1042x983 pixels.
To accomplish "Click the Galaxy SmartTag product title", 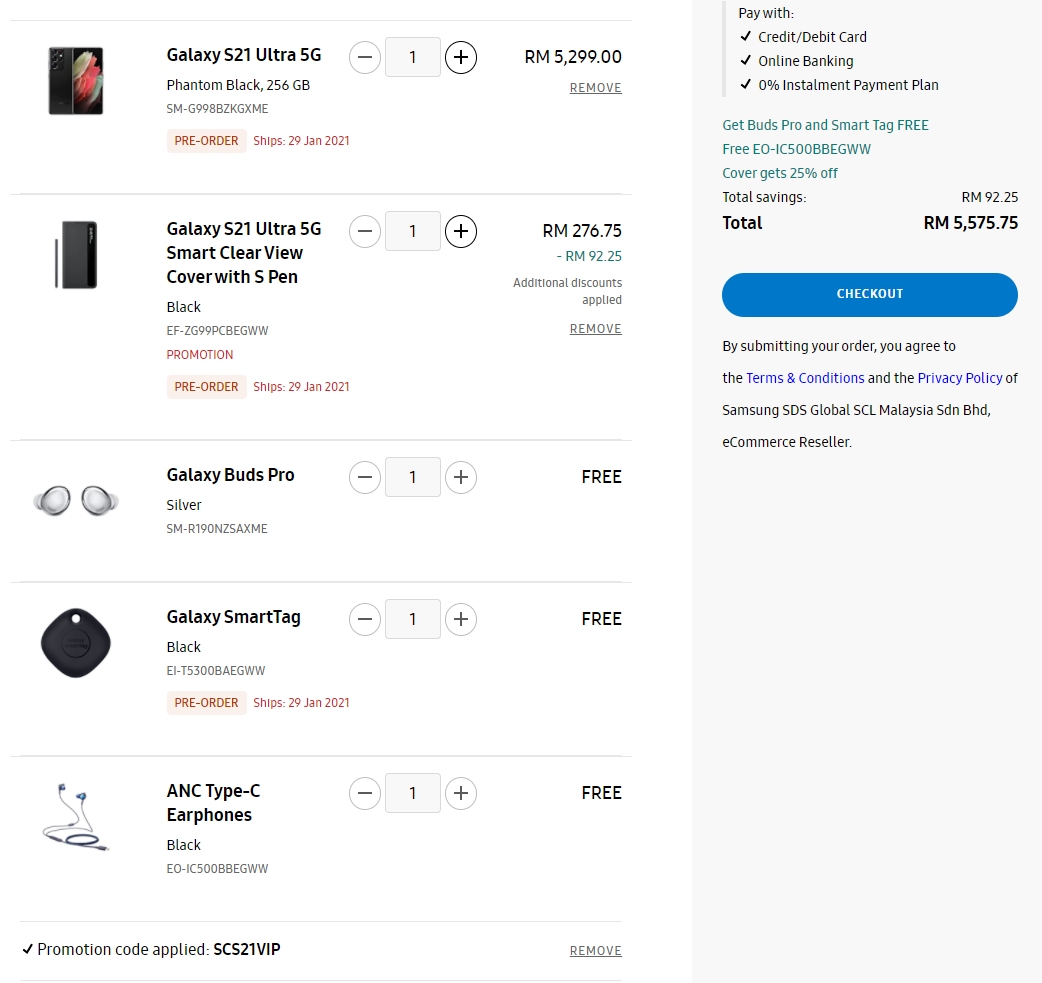I will tap(233, 617).
